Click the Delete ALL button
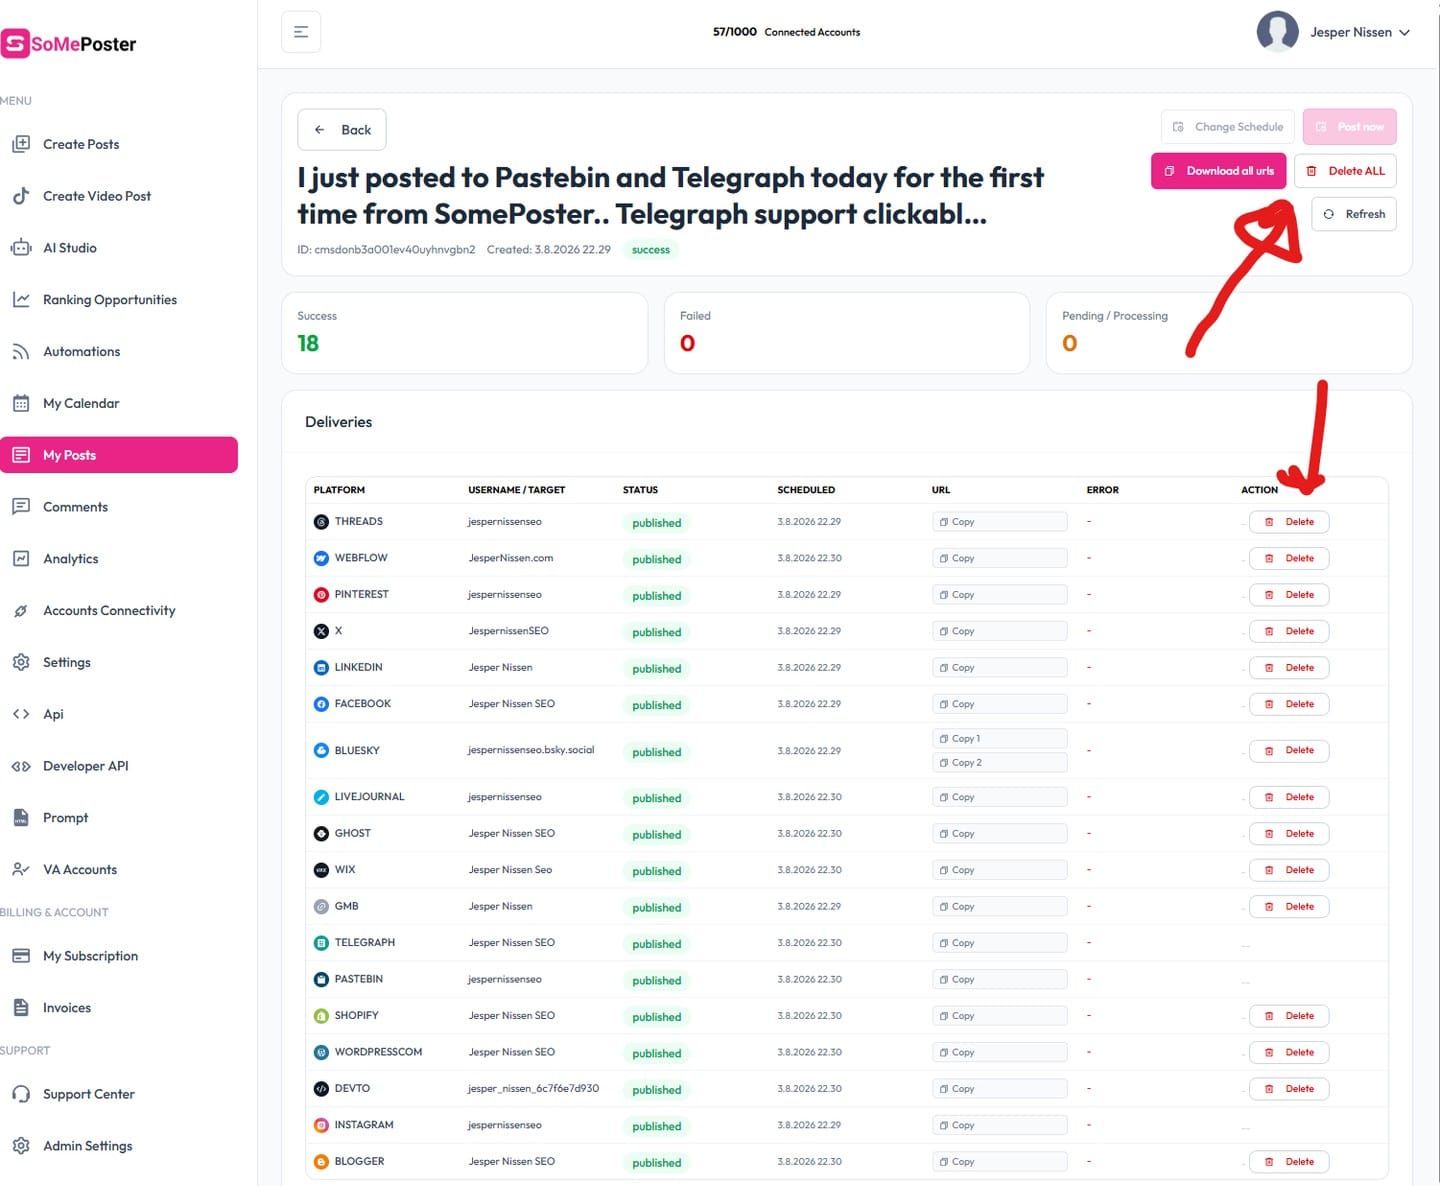 point(1345,171)
